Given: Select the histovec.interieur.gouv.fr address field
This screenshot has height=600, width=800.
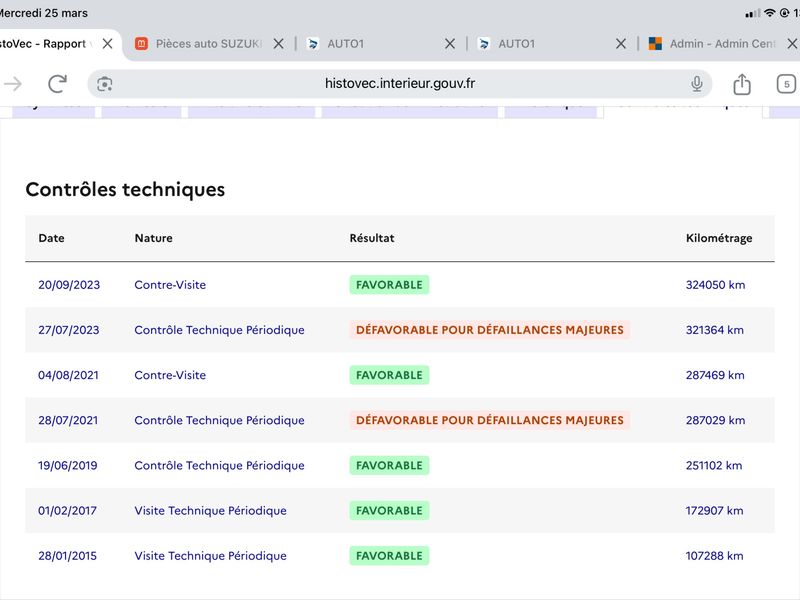Looking at the screenshot, I should click(x=399, y=84).
